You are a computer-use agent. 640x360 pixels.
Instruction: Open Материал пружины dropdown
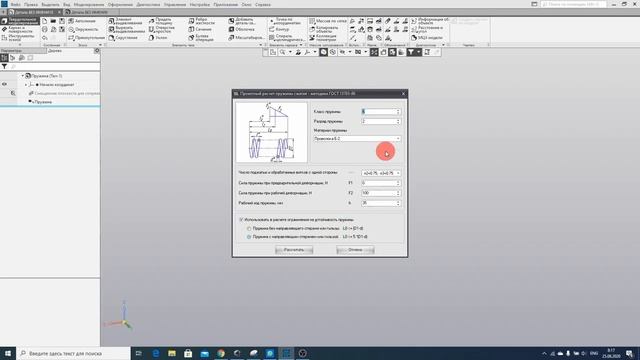coord(357,139)
